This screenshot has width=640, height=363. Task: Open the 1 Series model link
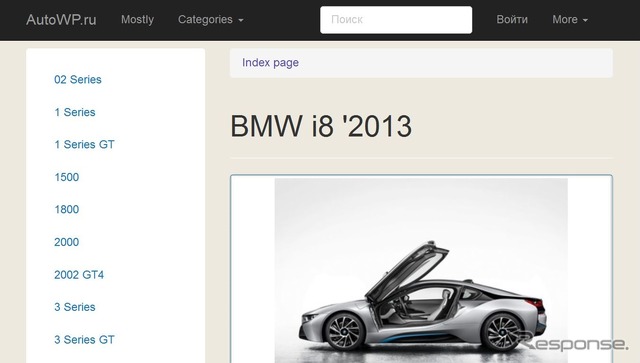pyautogui.click(x=75, y=112)
